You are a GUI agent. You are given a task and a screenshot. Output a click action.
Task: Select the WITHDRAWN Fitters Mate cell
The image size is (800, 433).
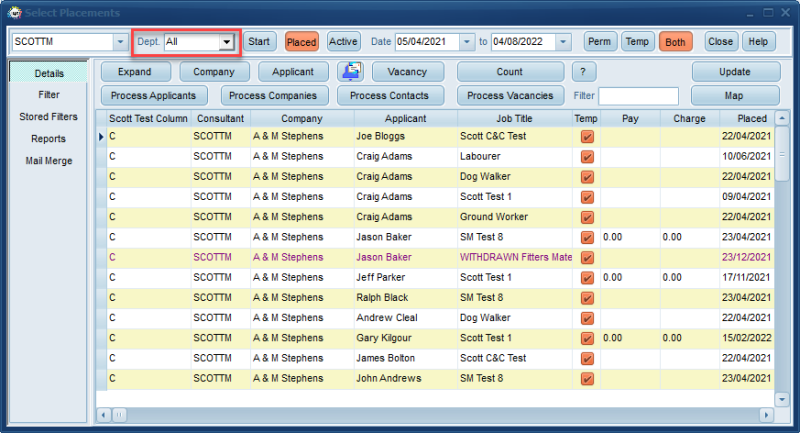click(x=515, y=257)
